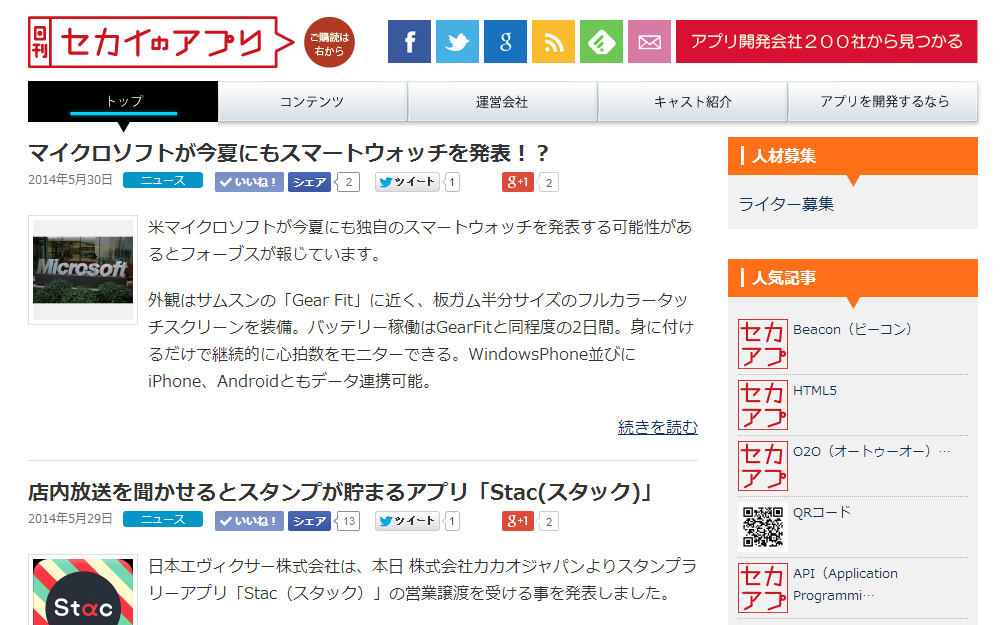Open the キャスト紹介 tab
1004x625 pixels.
[x=692, y=101]
